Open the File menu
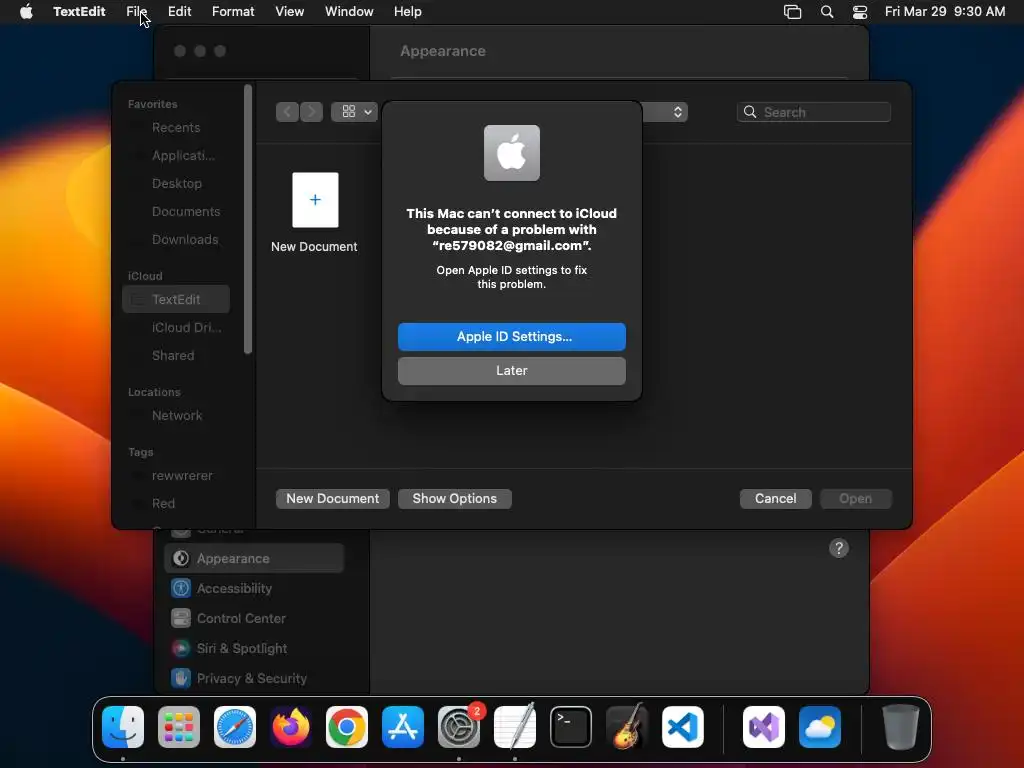The image size is (1024, 768). [x=136, y=12]
